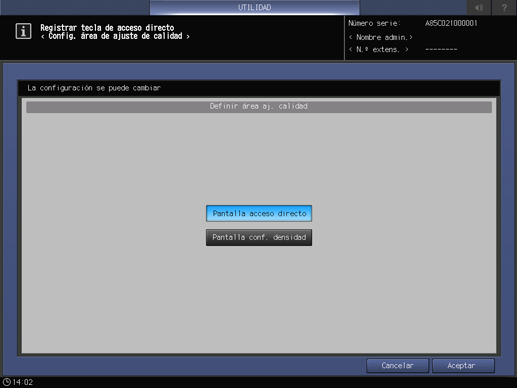This screenshot has height=388, width=517.
Task: Click 'Config. área de ajuste de calidad' subtitle
Action: [x=115, y=36]
